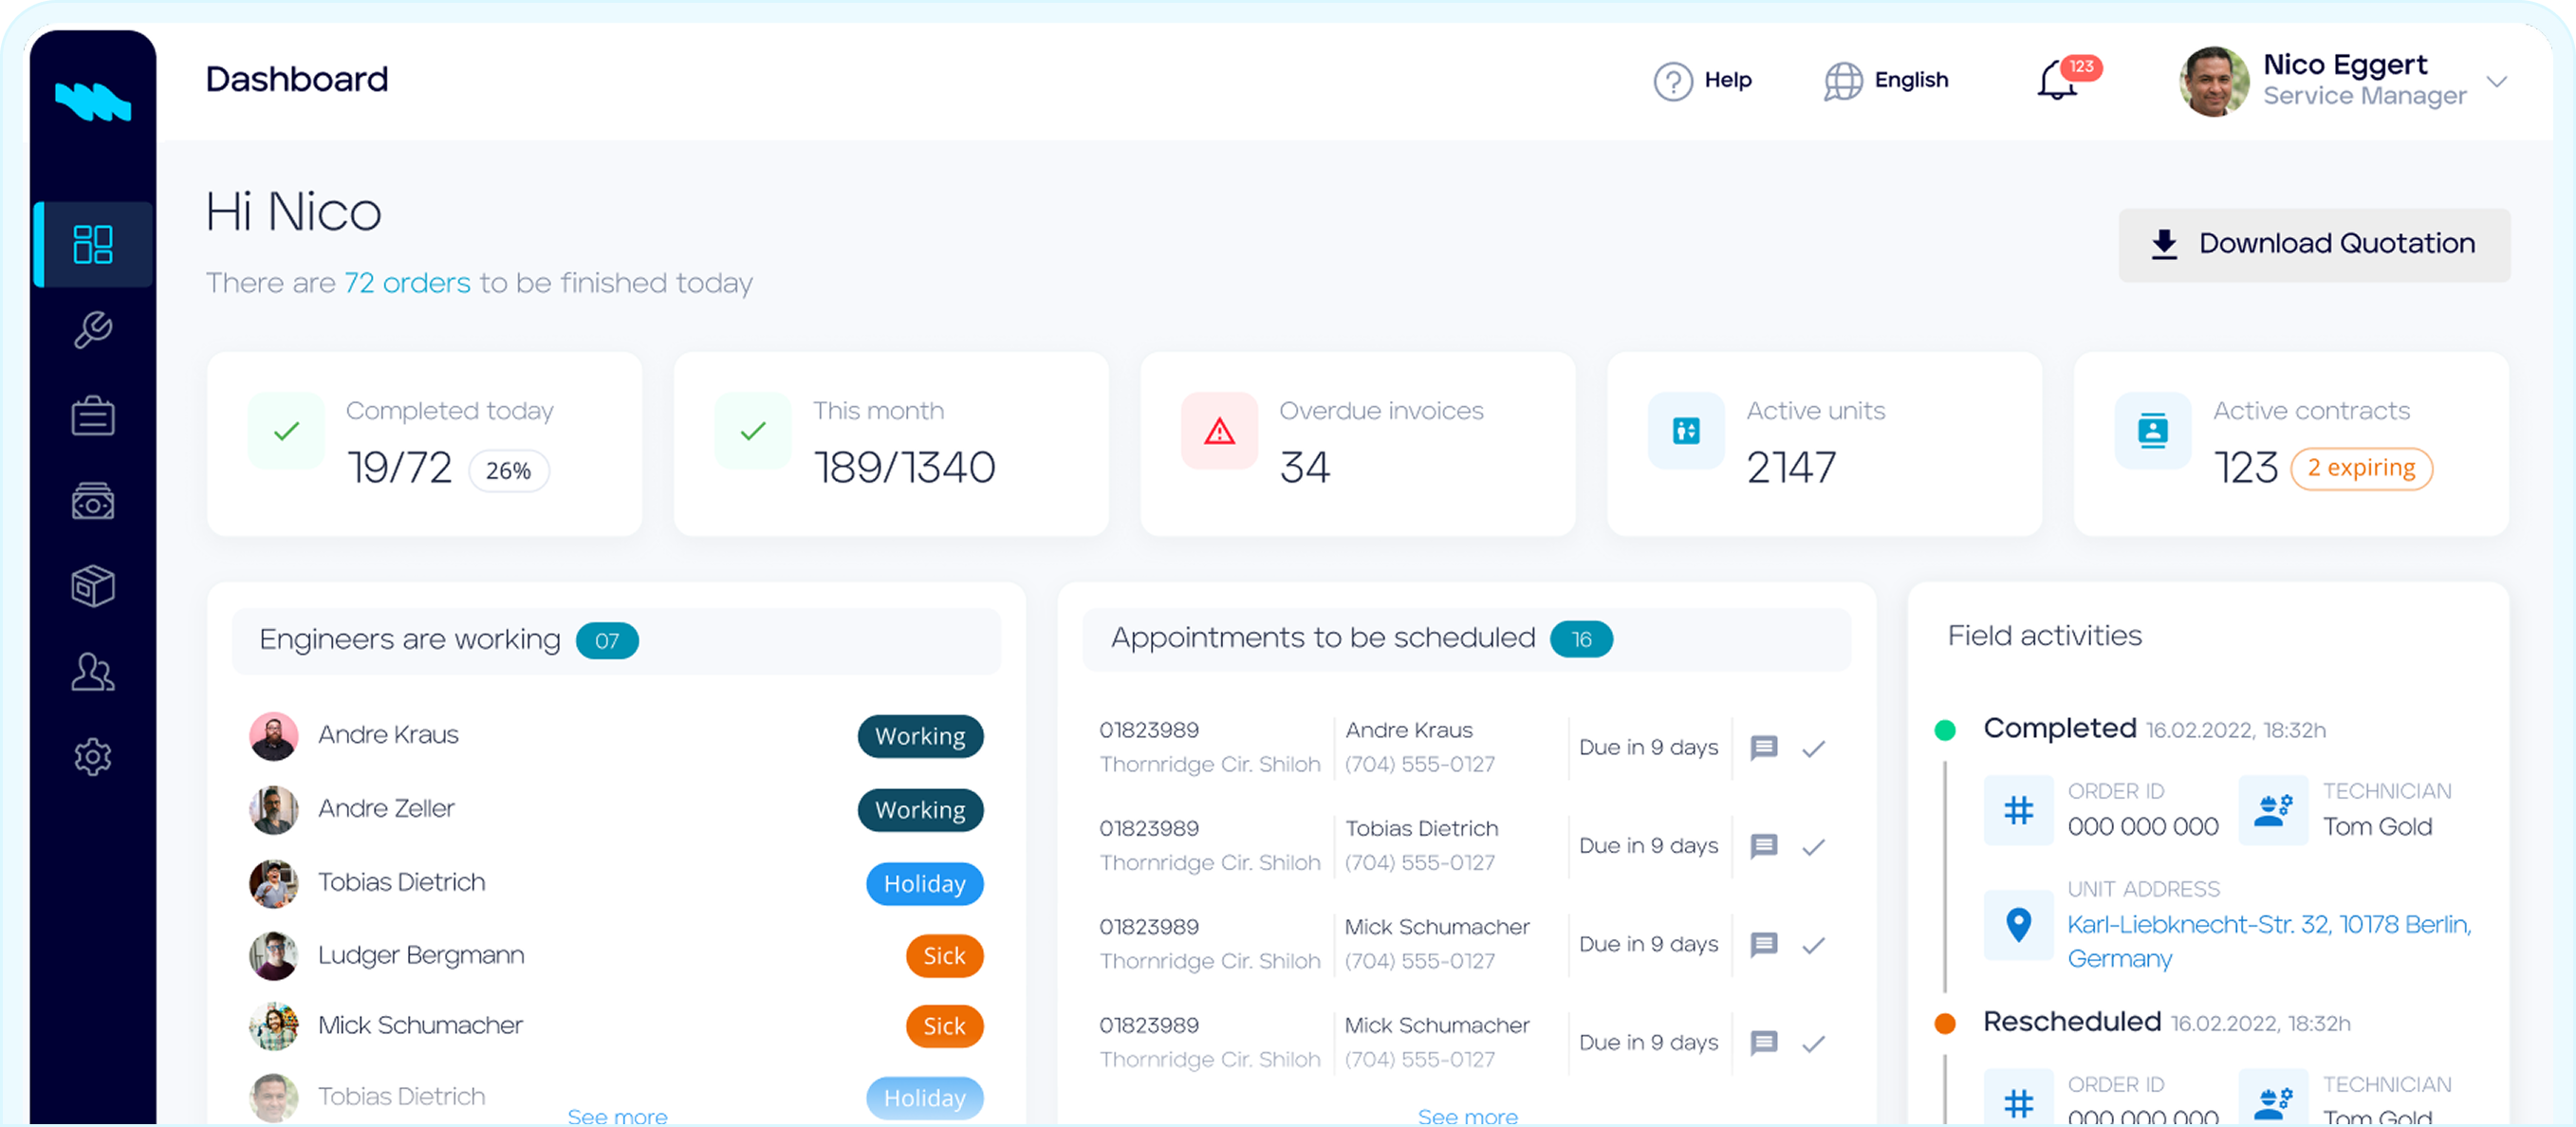Screen dimensions: 2576x1127
Task: Click the This month 189/1340 value
Action: point(904,468)
